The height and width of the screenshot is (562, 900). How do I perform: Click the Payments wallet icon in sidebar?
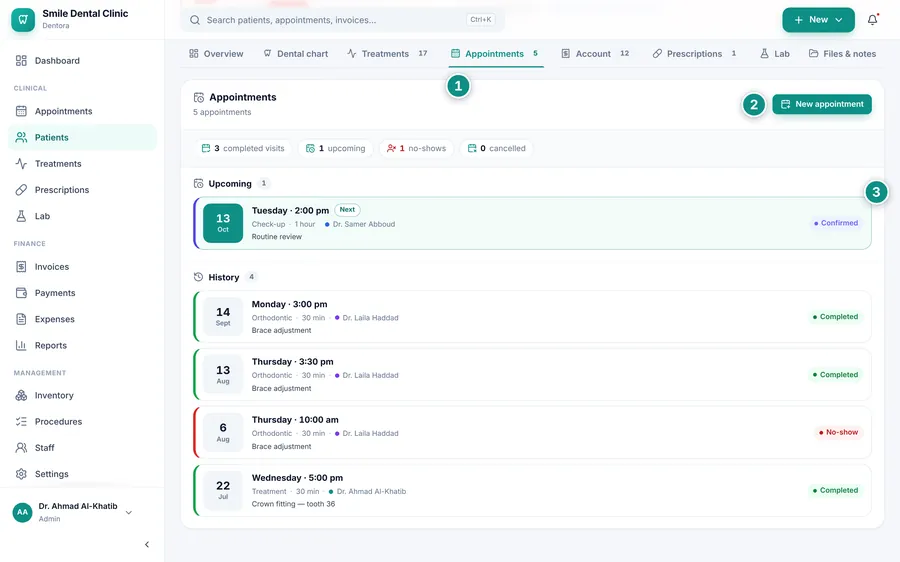click(x=21, y=293)
